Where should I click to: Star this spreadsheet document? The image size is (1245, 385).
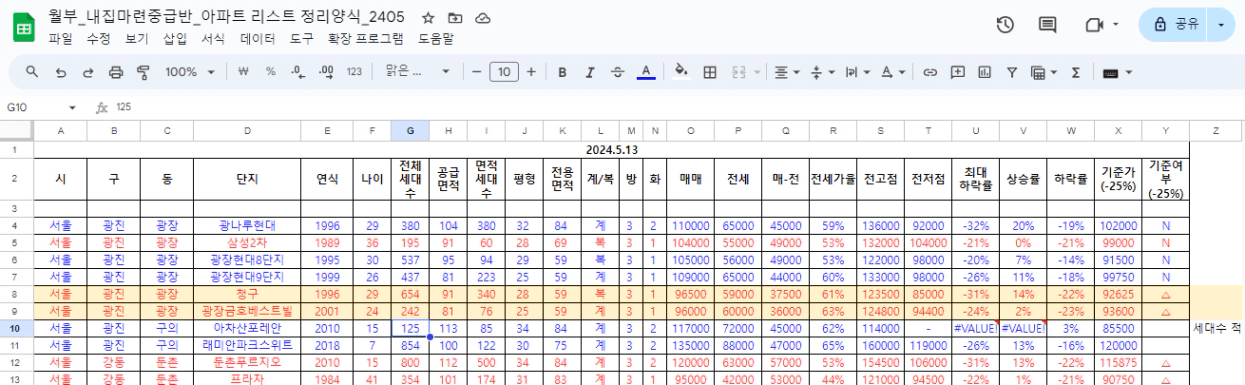tap(428, 18)
